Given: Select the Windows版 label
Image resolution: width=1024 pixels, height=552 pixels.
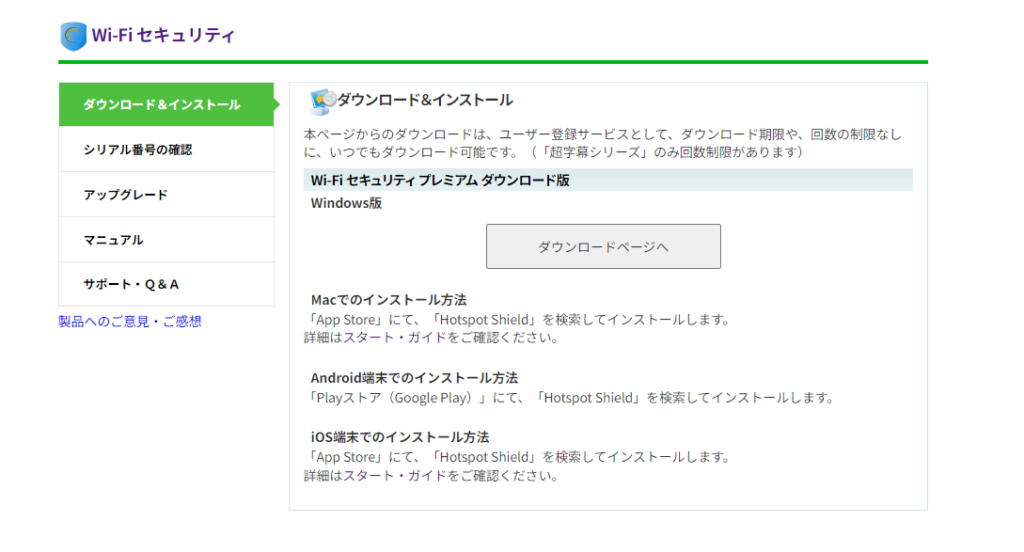Looking at the screenshot, I should pos(346,204).
